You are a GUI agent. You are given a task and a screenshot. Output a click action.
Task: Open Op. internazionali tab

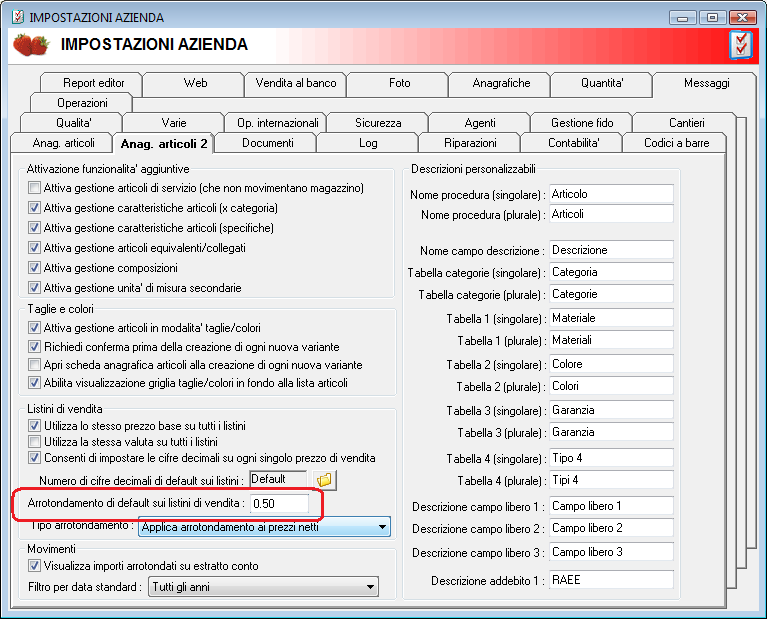pos(275,123)
